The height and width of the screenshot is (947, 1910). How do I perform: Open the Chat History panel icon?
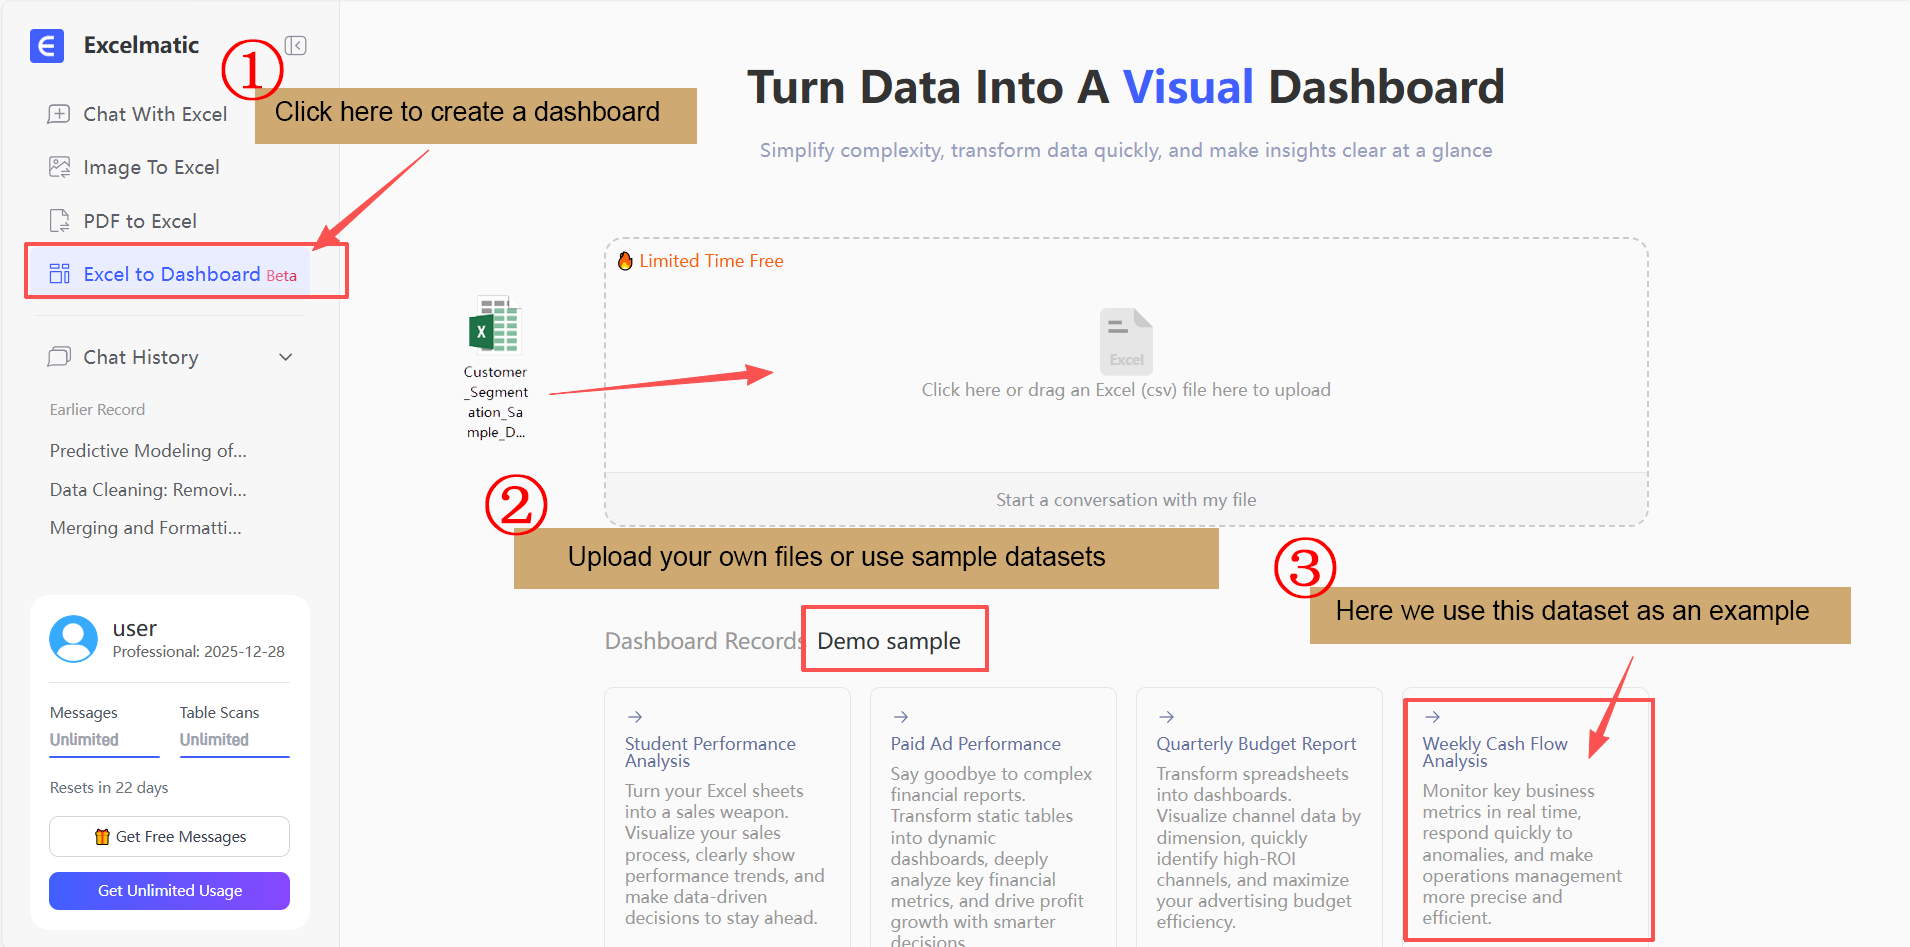[x=60, y=356]
